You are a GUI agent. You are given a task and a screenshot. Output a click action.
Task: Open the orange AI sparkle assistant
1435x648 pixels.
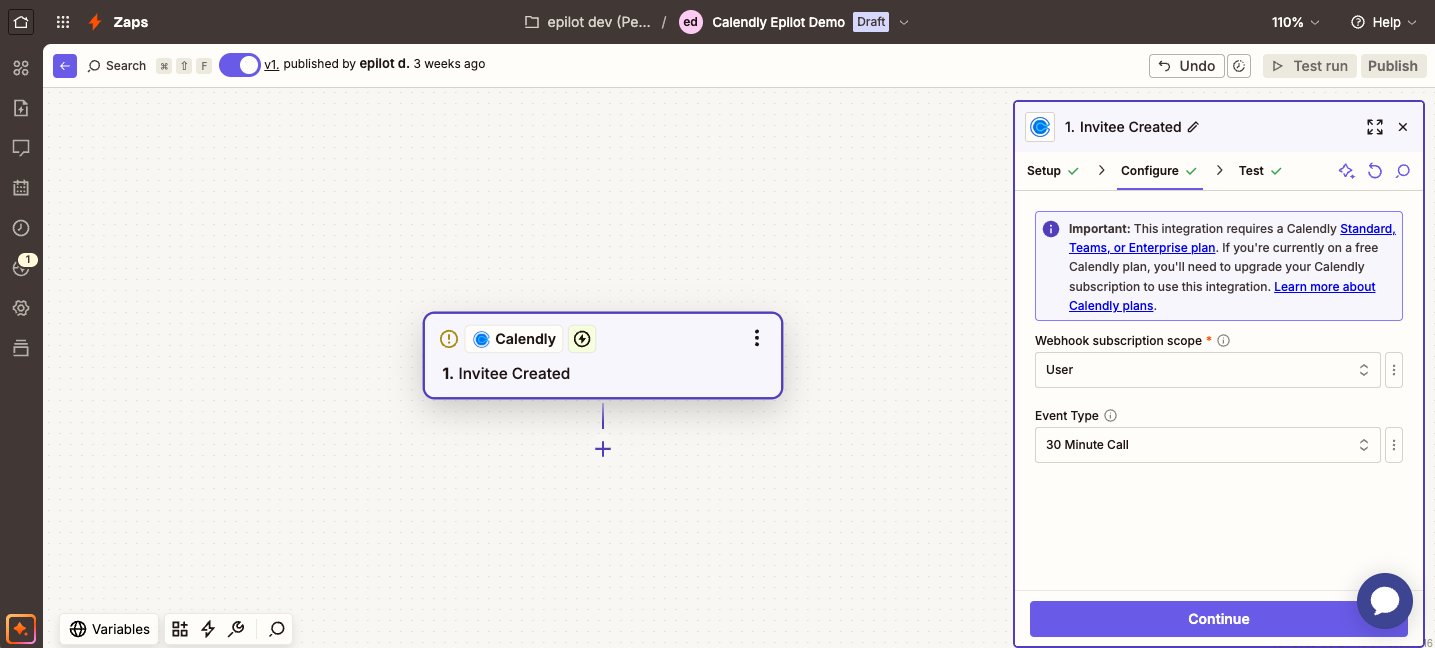pyautogui.click(x=21, y=629)
